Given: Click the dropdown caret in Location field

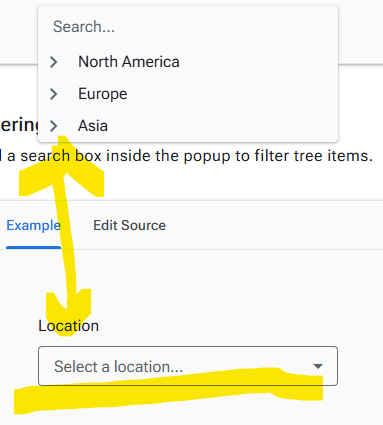Looking at the screenshot, I should (x=318, y=366).
